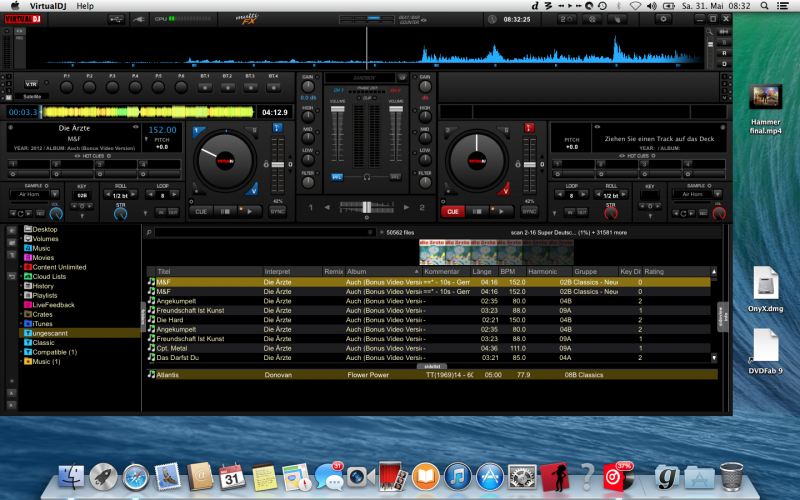Toggle deck 2 pitch lock padlock icon
This screenshot has width=800, height=500.
[x=518, y=164]
